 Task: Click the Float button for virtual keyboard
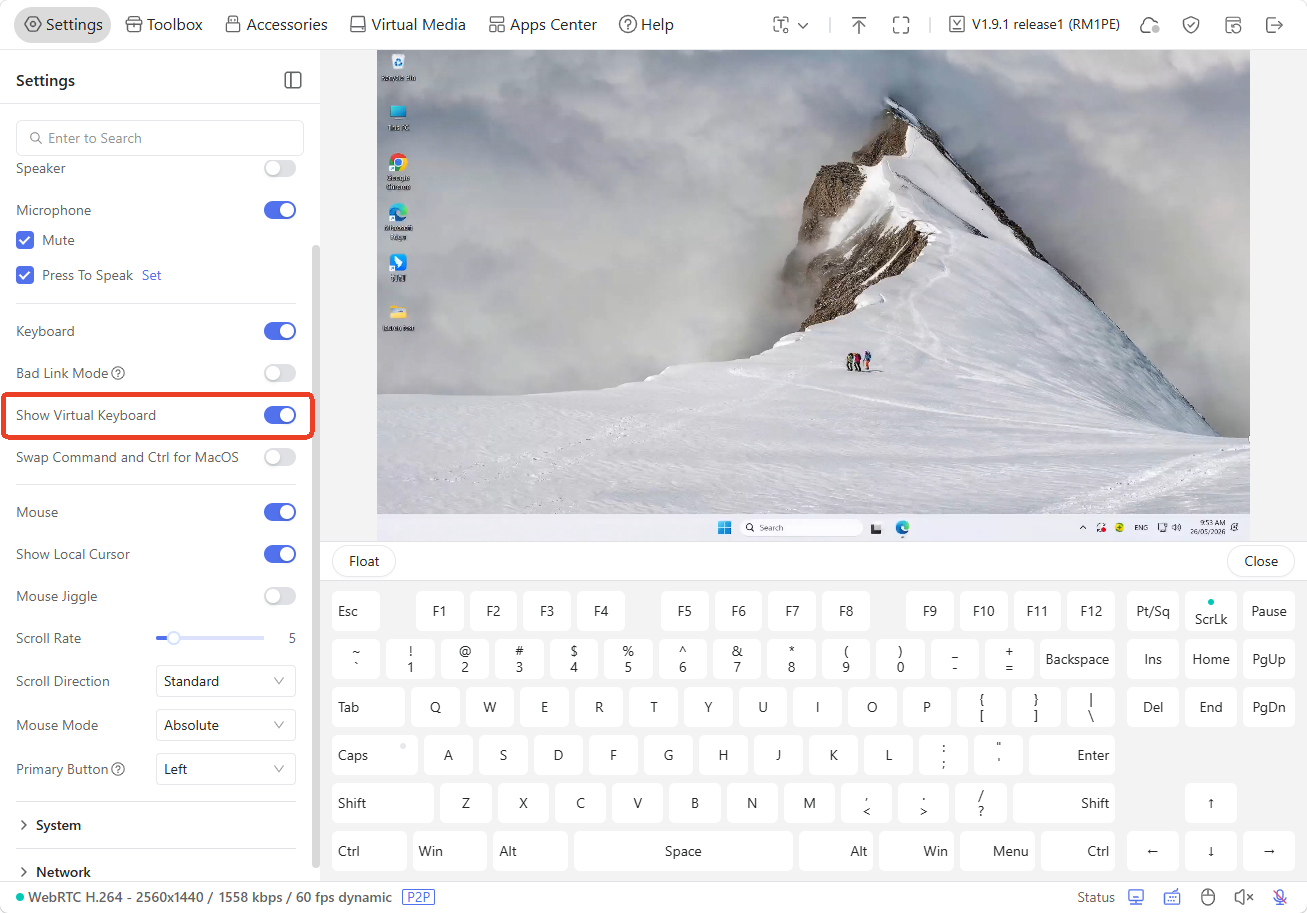(364, 561)
